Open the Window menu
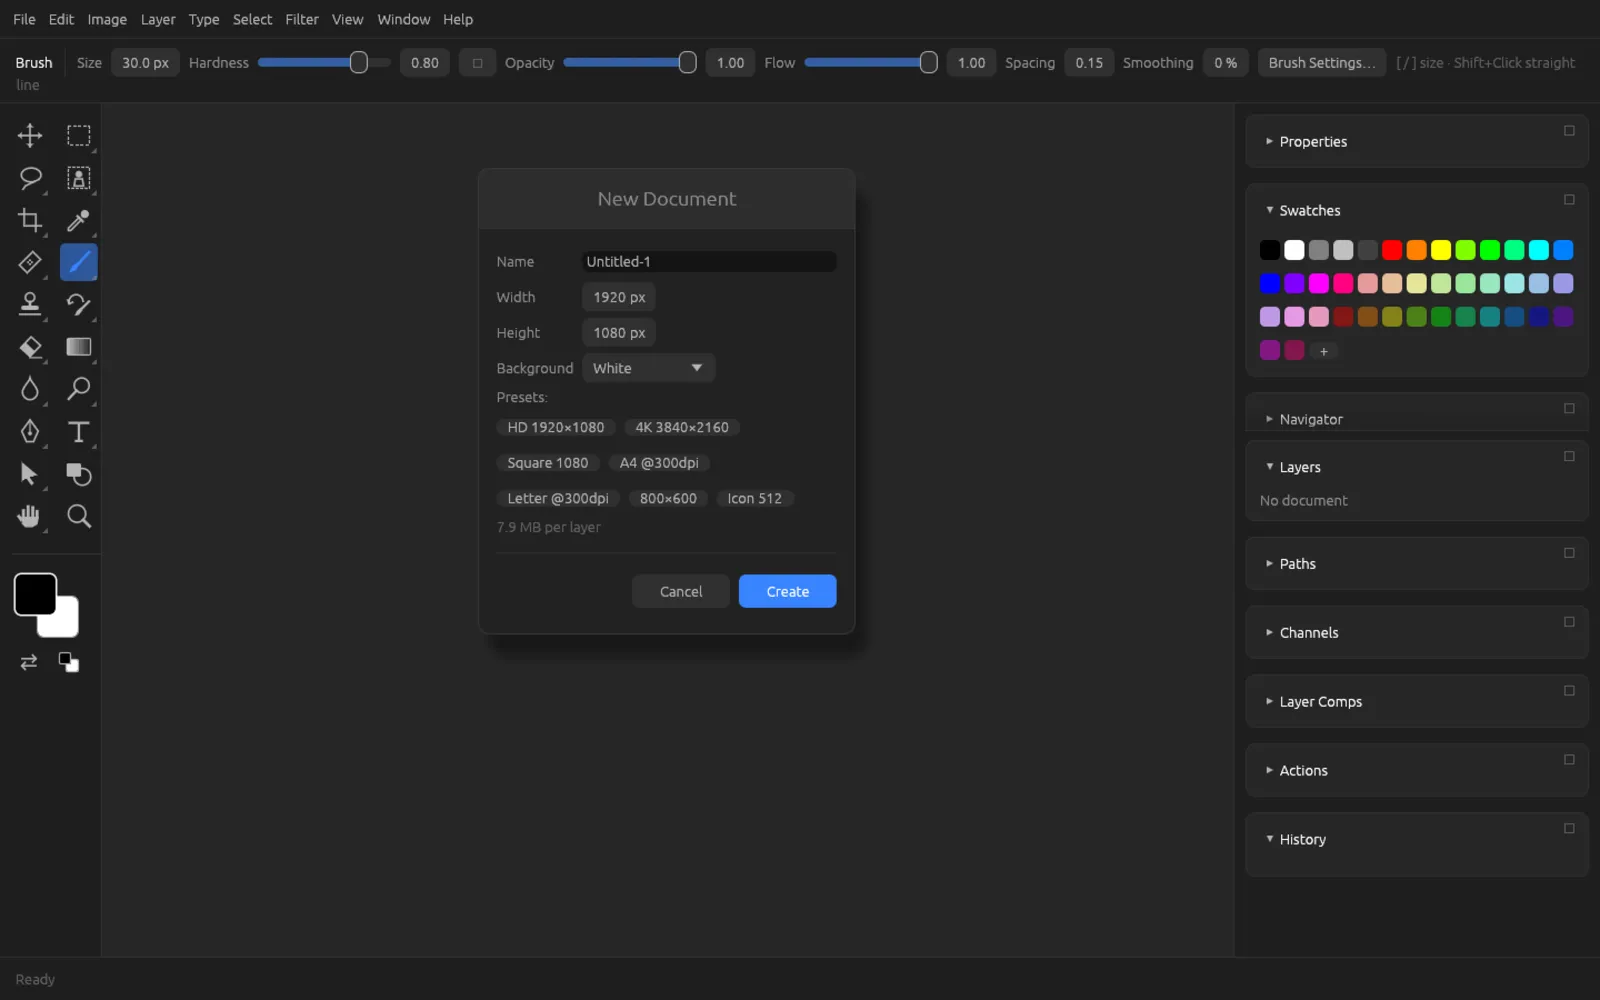 click(403, 19)
